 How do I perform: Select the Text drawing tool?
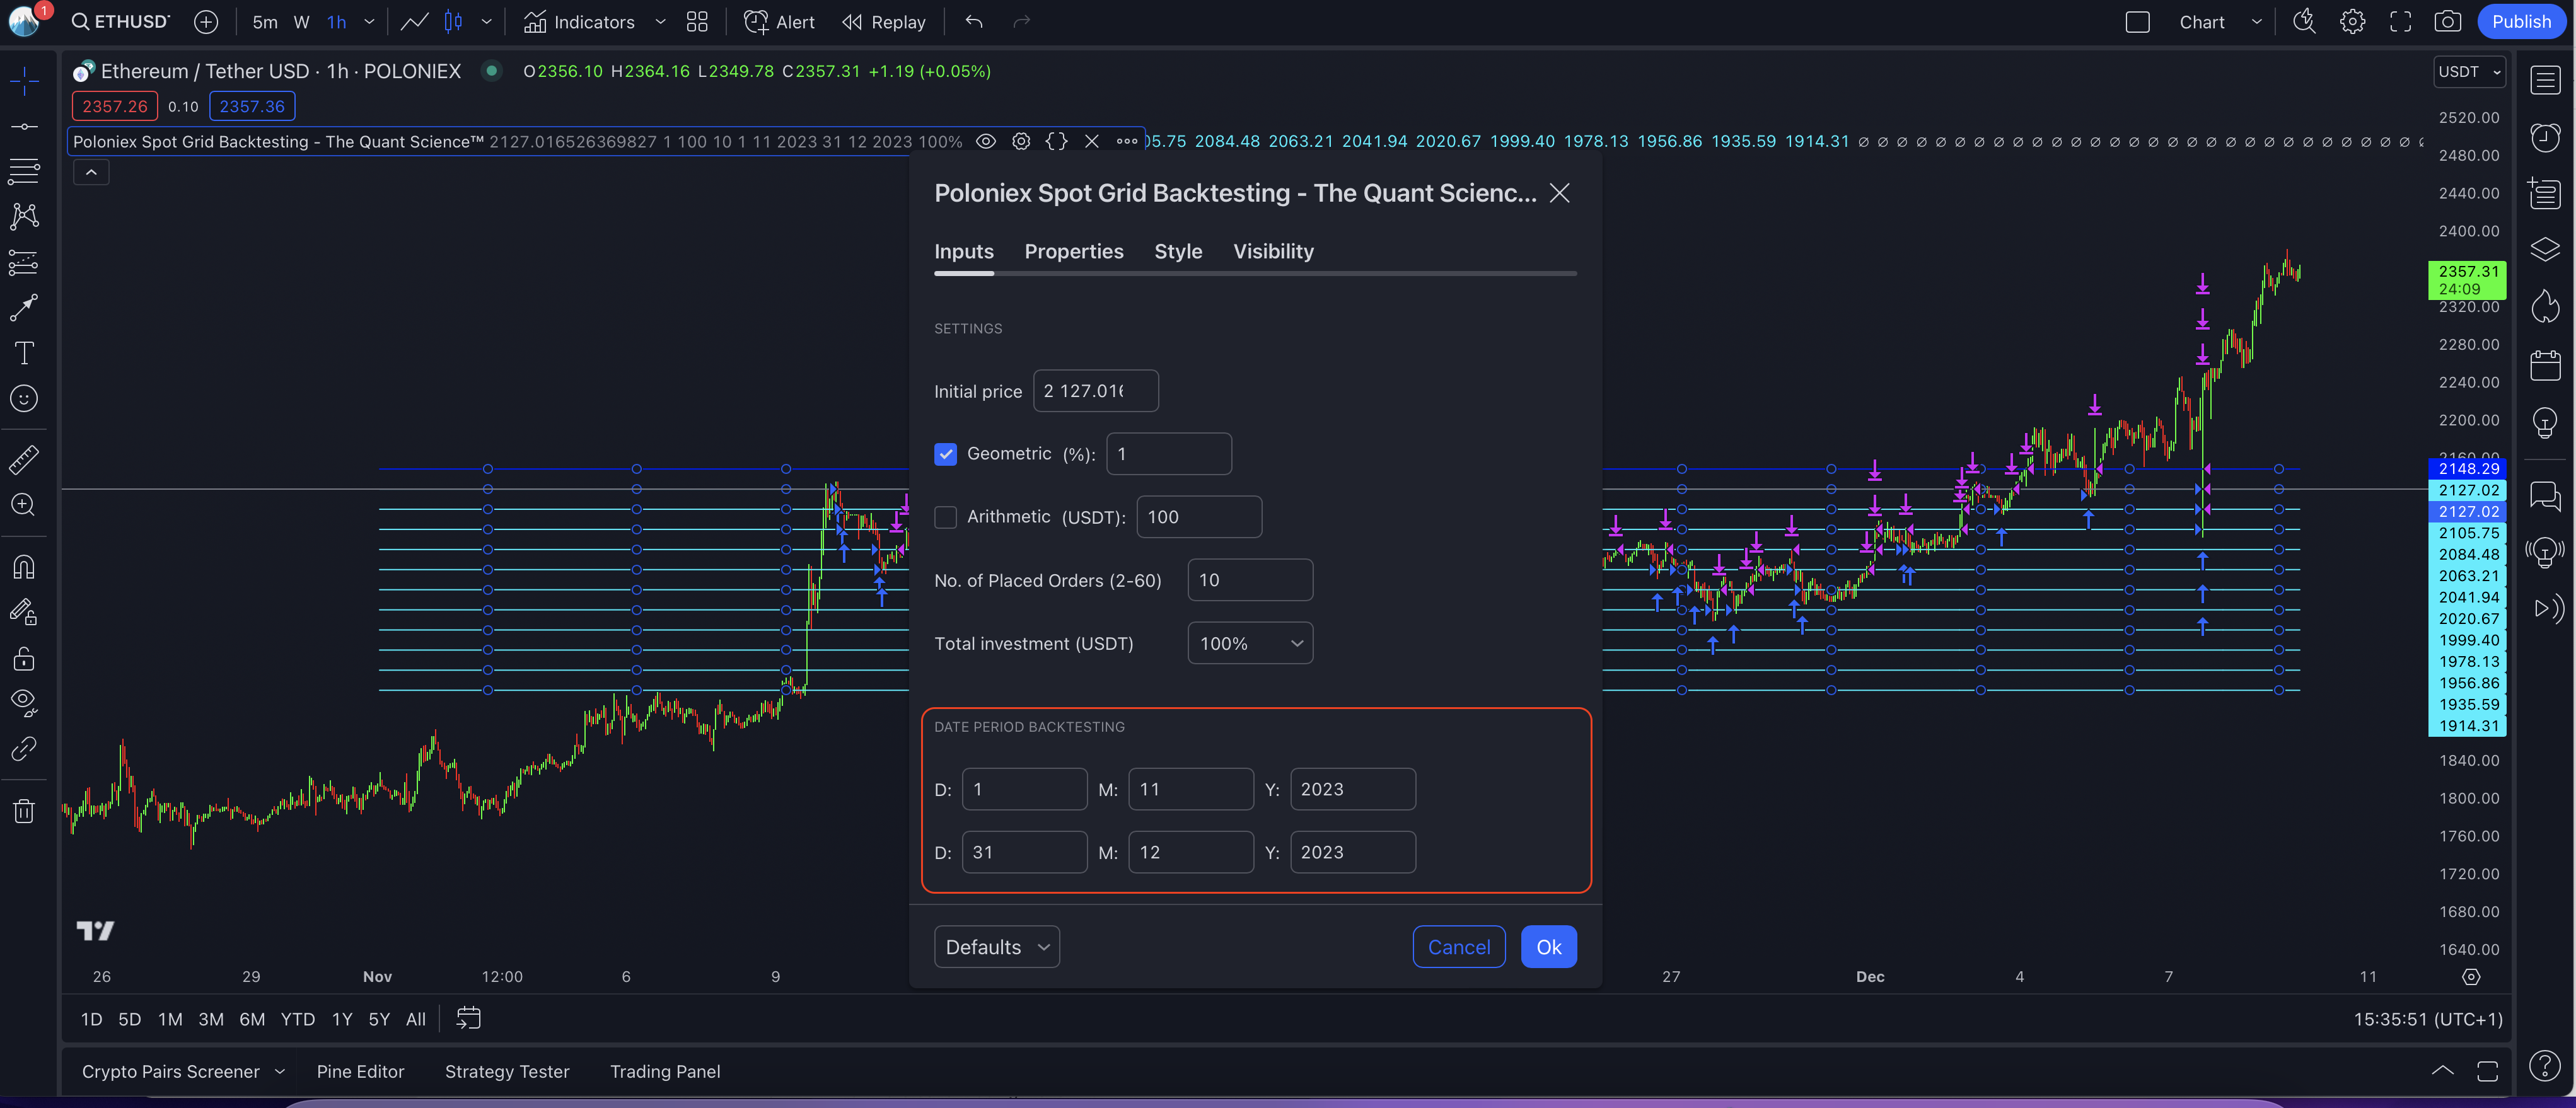[24, 353]
